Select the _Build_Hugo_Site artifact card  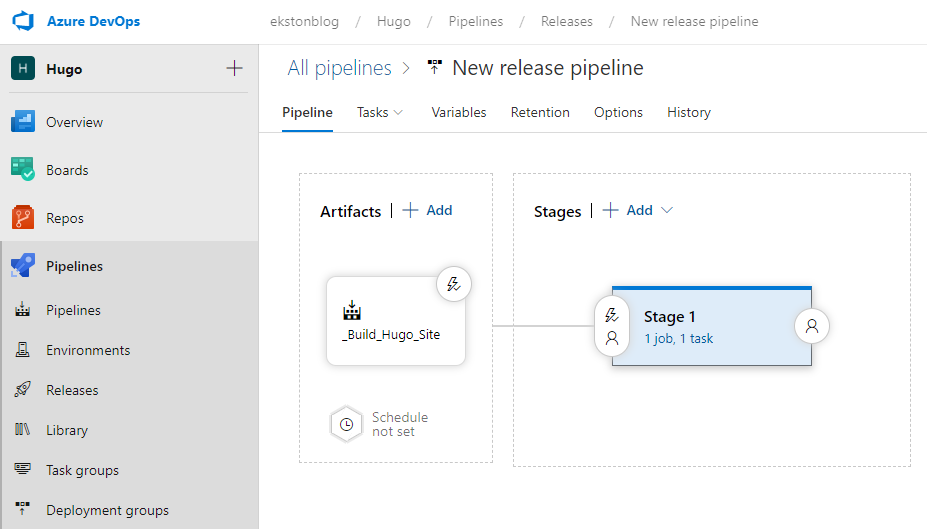coord(396,321)
